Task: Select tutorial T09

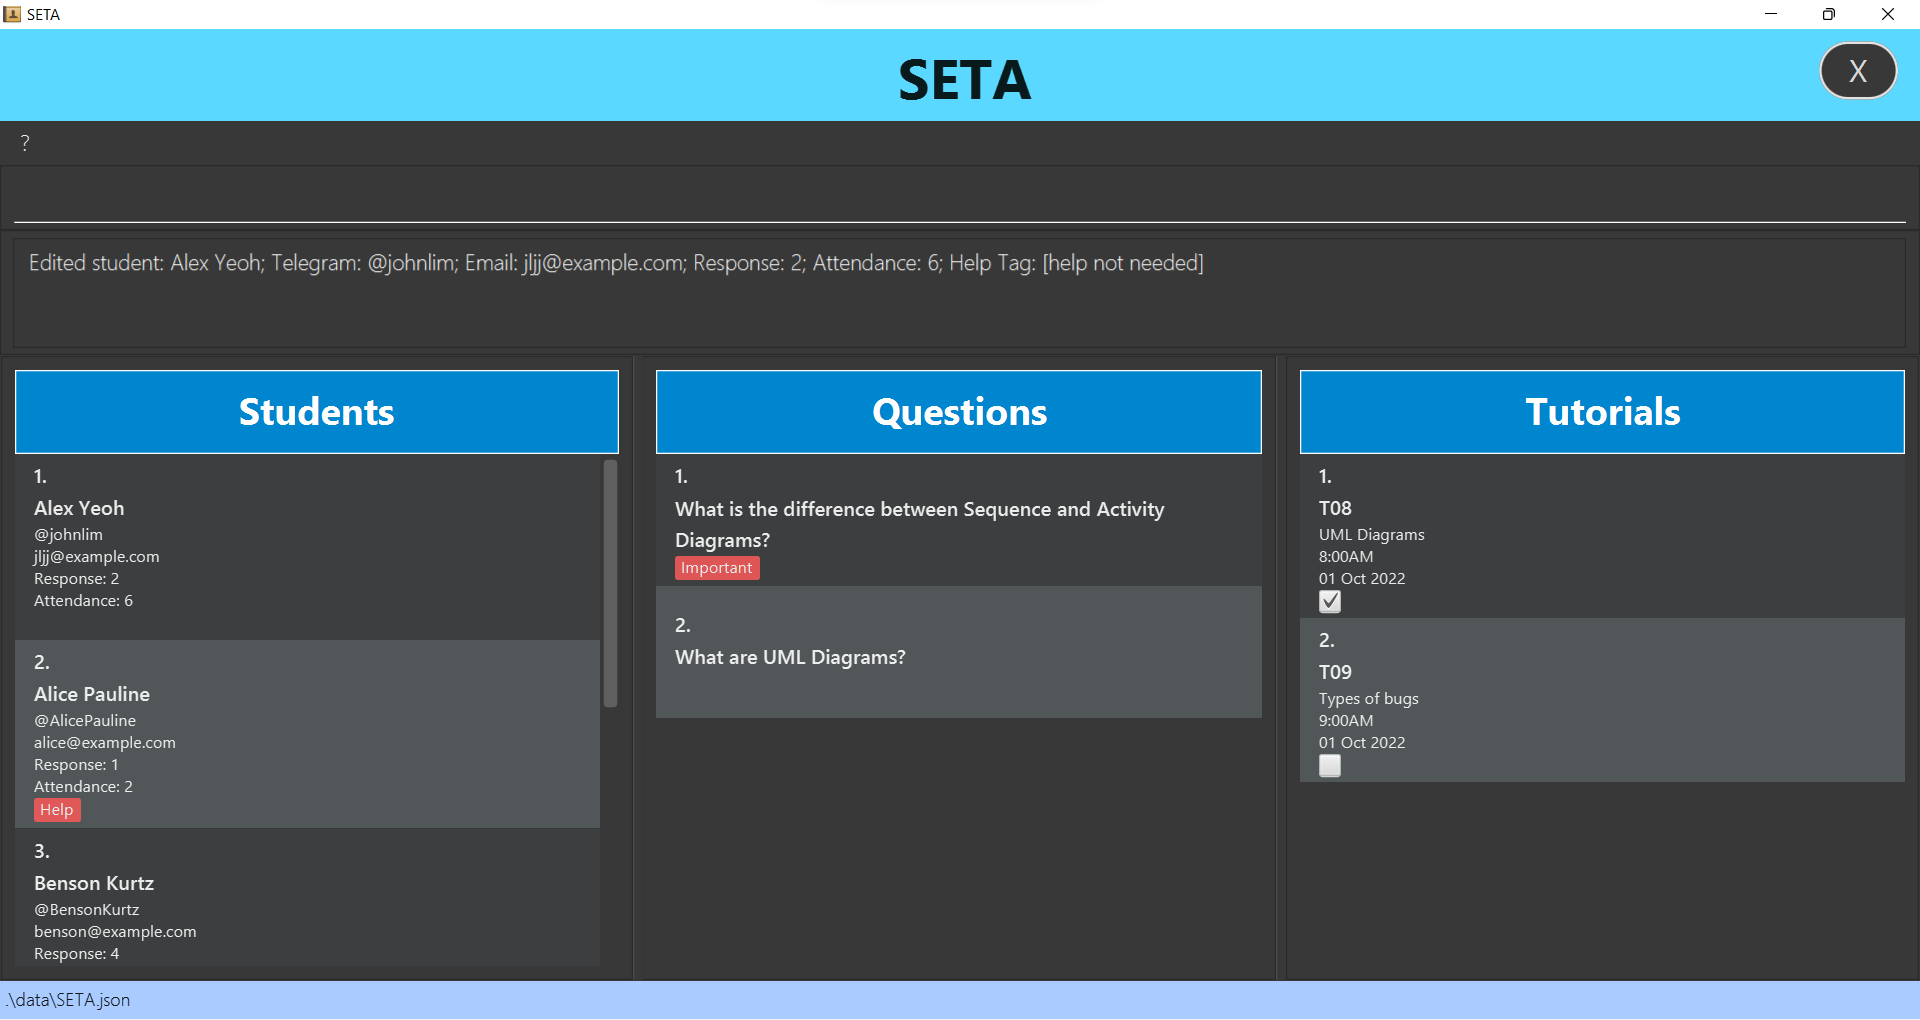Action: point(1602,700)
